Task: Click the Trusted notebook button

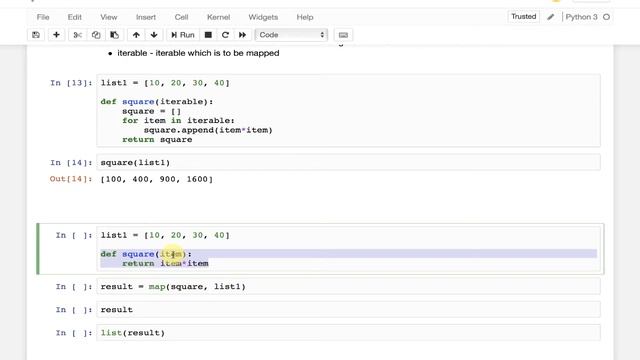Action: click(524, 17)
